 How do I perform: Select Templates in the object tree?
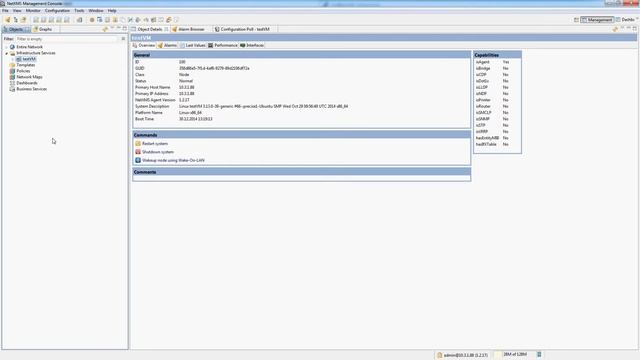point(26,65)
